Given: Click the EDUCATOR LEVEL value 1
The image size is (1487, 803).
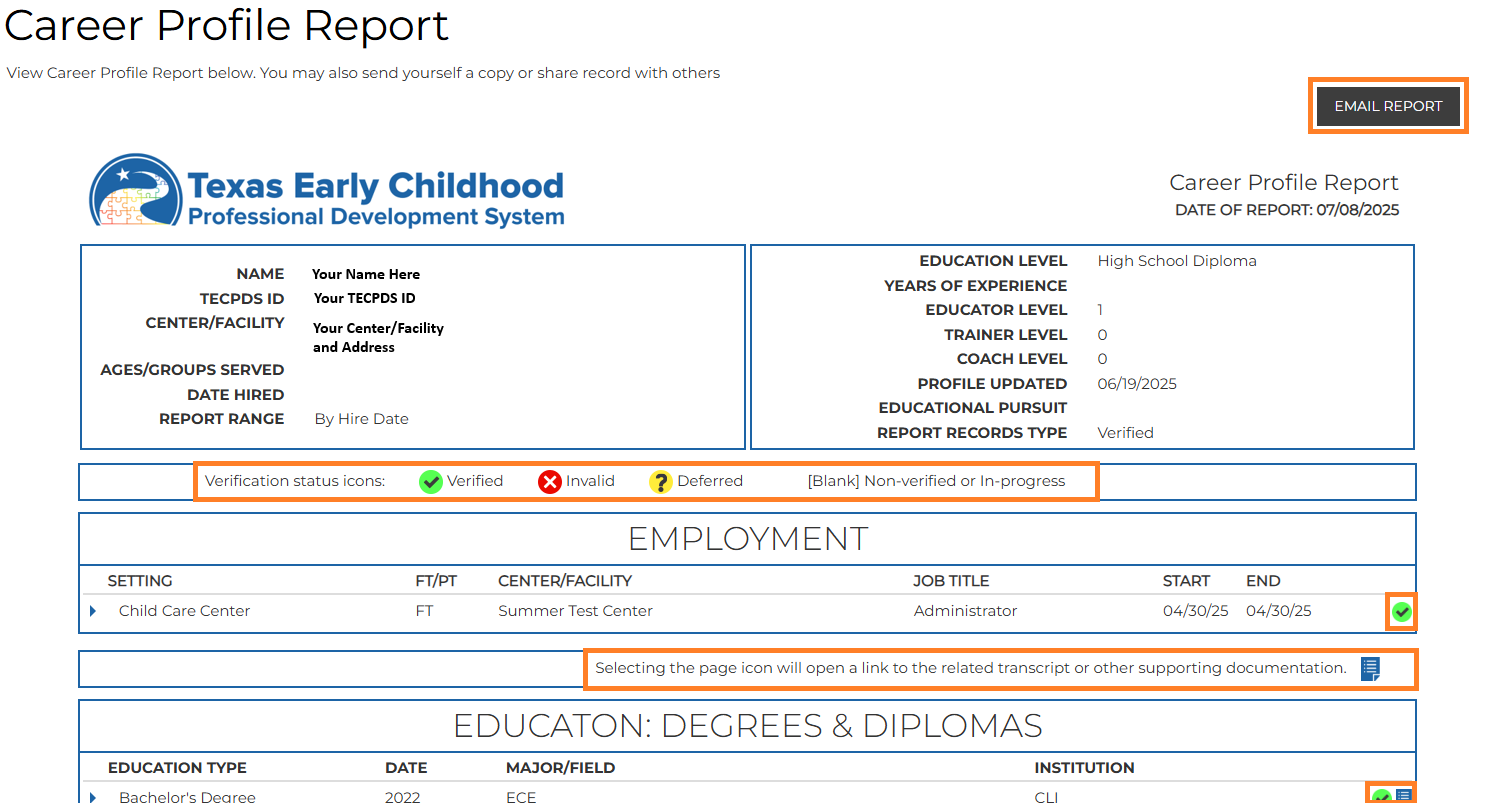Looking at the screenshot, I should pyautogui.click(x=1100, y=310).
